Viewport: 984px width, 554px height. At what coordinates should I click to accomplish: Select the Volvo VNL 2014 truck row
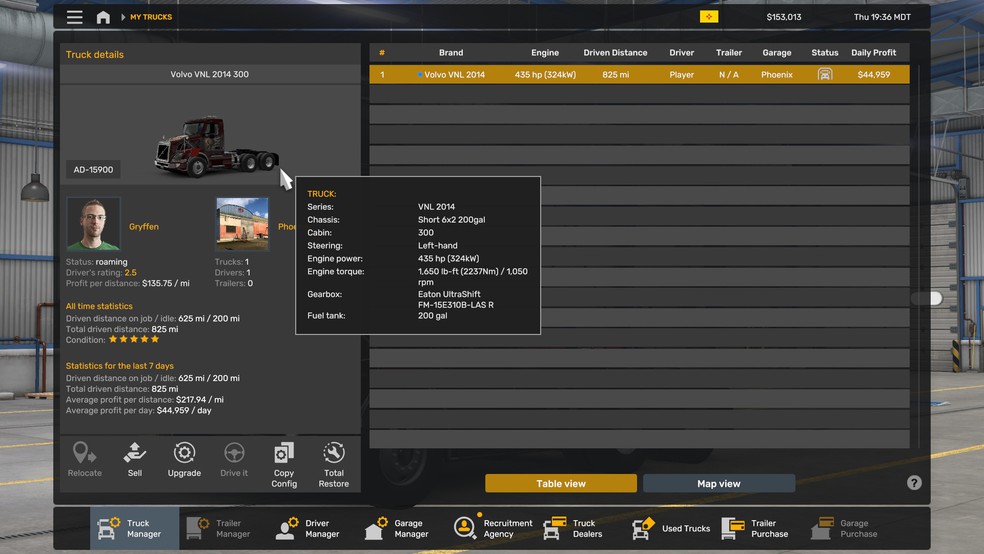tap(639, 75)
